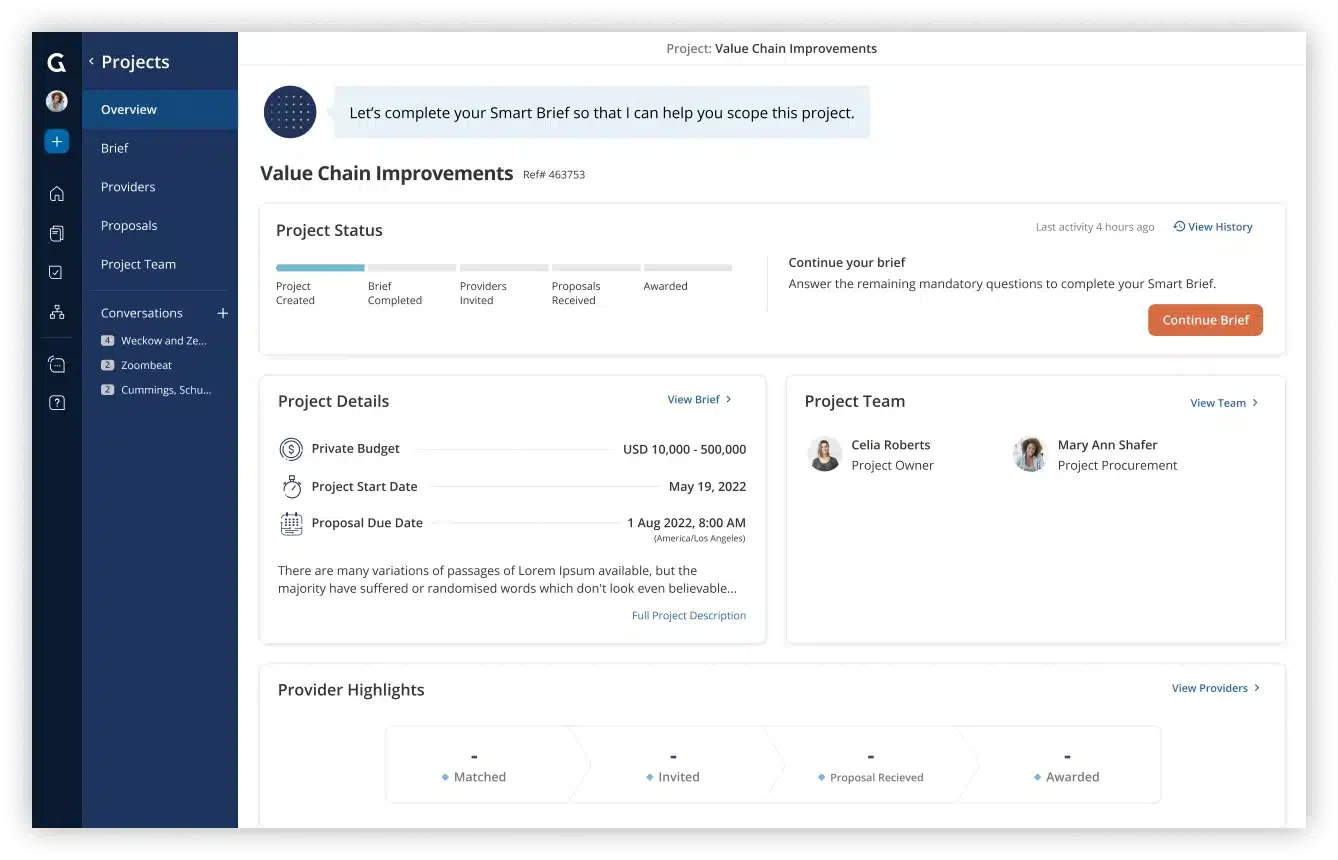The width and height of the screenshot is (1338, 860).
Task: Click the badge beside Cummings conversation
Action: (108, 390)
